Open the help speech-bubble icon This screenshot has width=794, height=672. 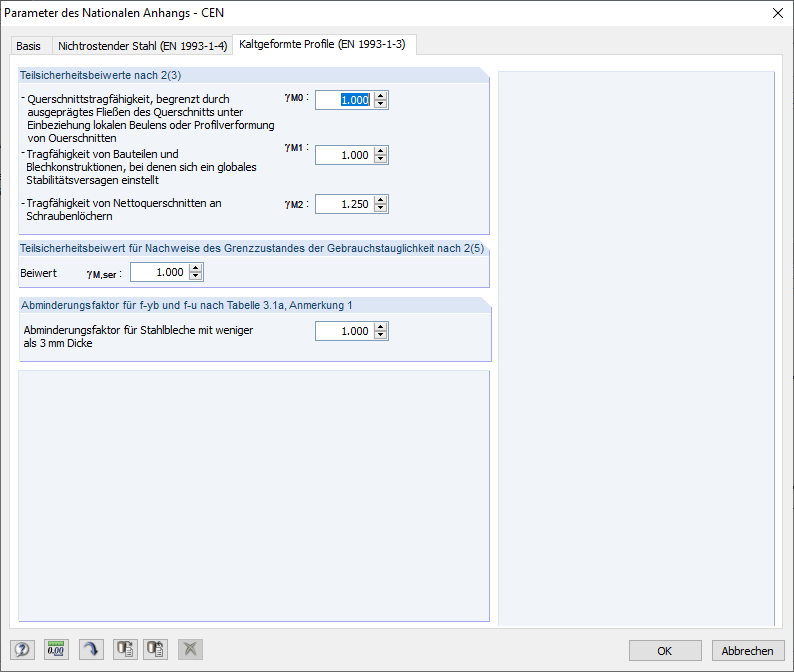point(22,649)
